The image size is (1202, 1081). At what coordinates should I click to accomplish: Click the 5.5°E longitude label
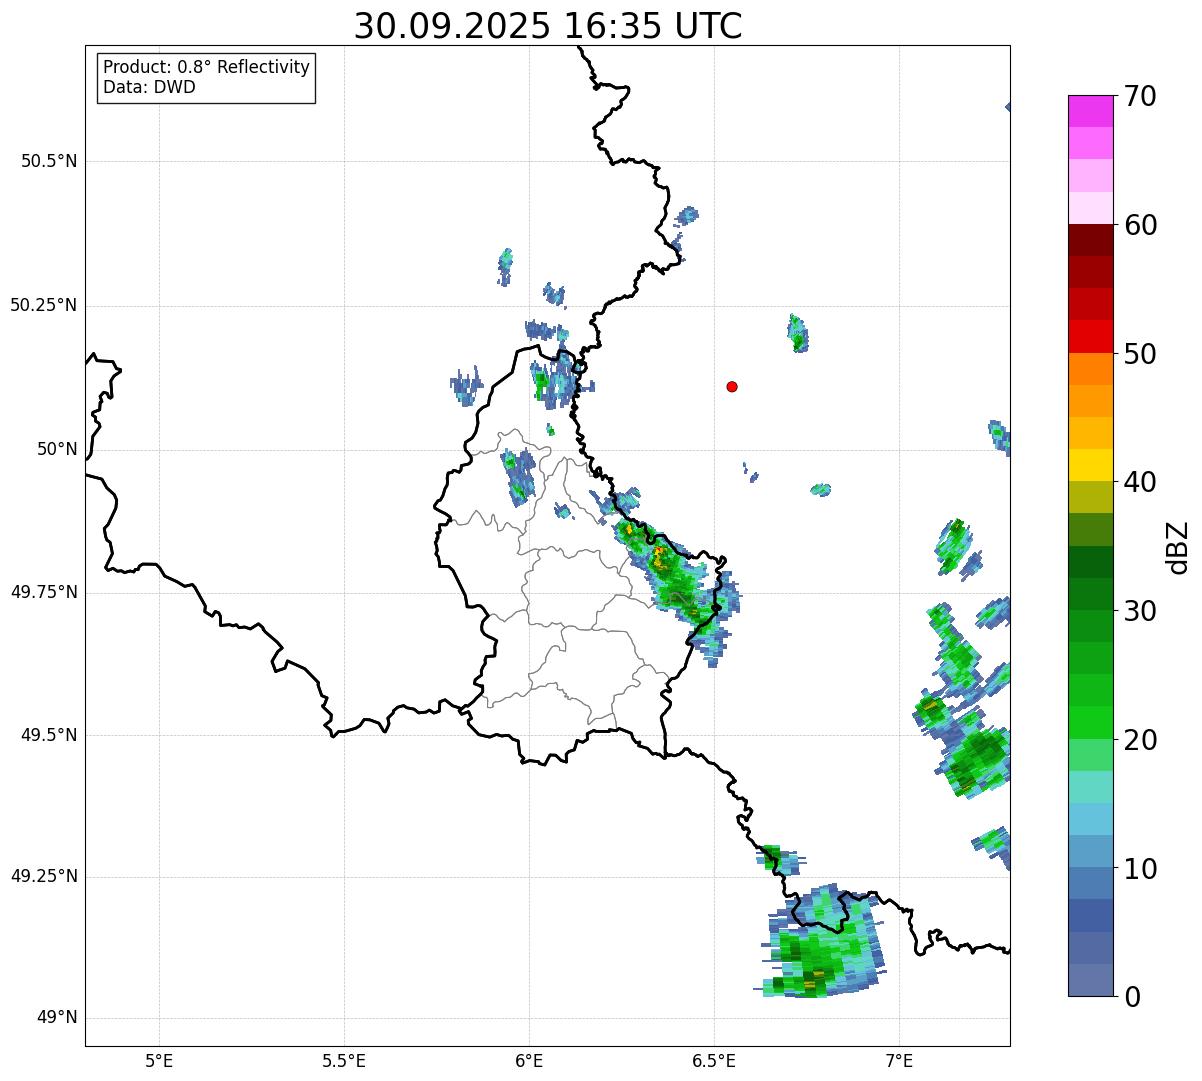(344, 1060)
